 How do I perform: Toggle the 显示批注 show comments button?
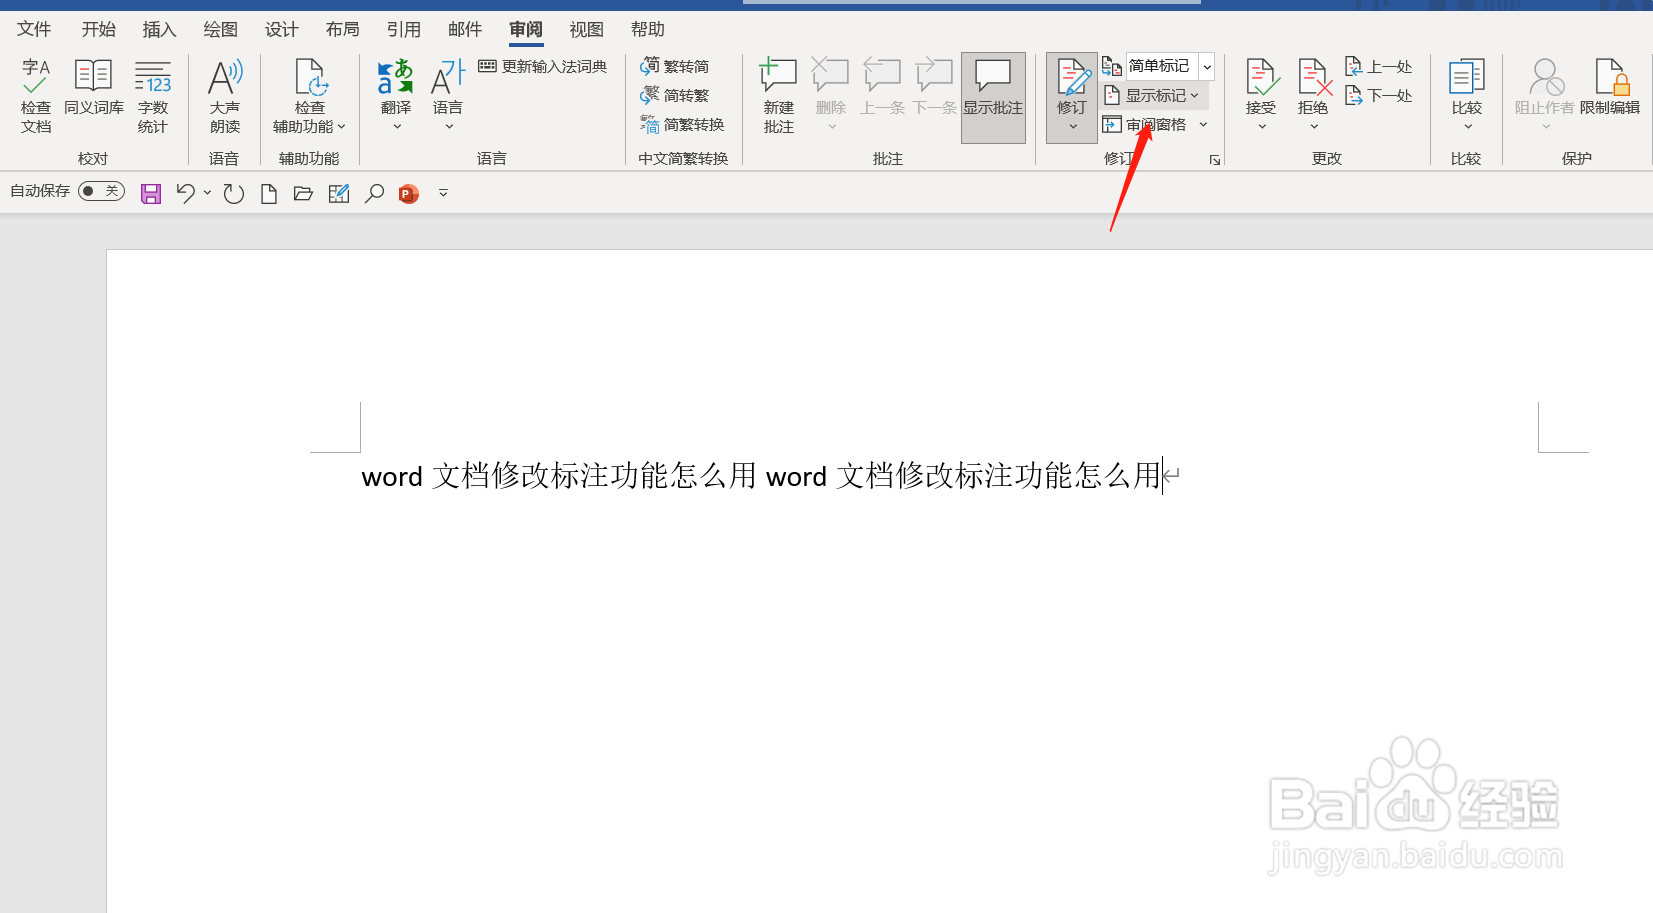[993, 97]
